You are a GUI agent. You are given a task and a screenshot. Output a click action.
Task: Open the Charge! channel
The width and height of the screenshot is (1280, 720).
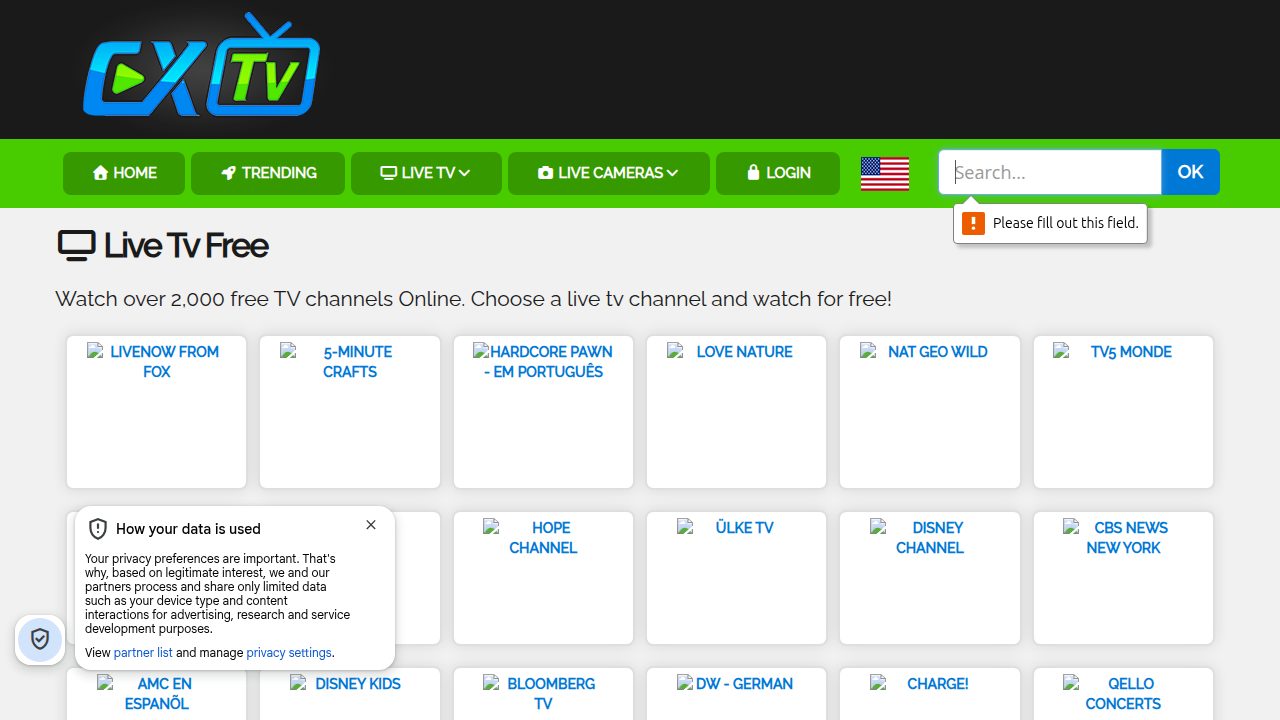point(930,694)
